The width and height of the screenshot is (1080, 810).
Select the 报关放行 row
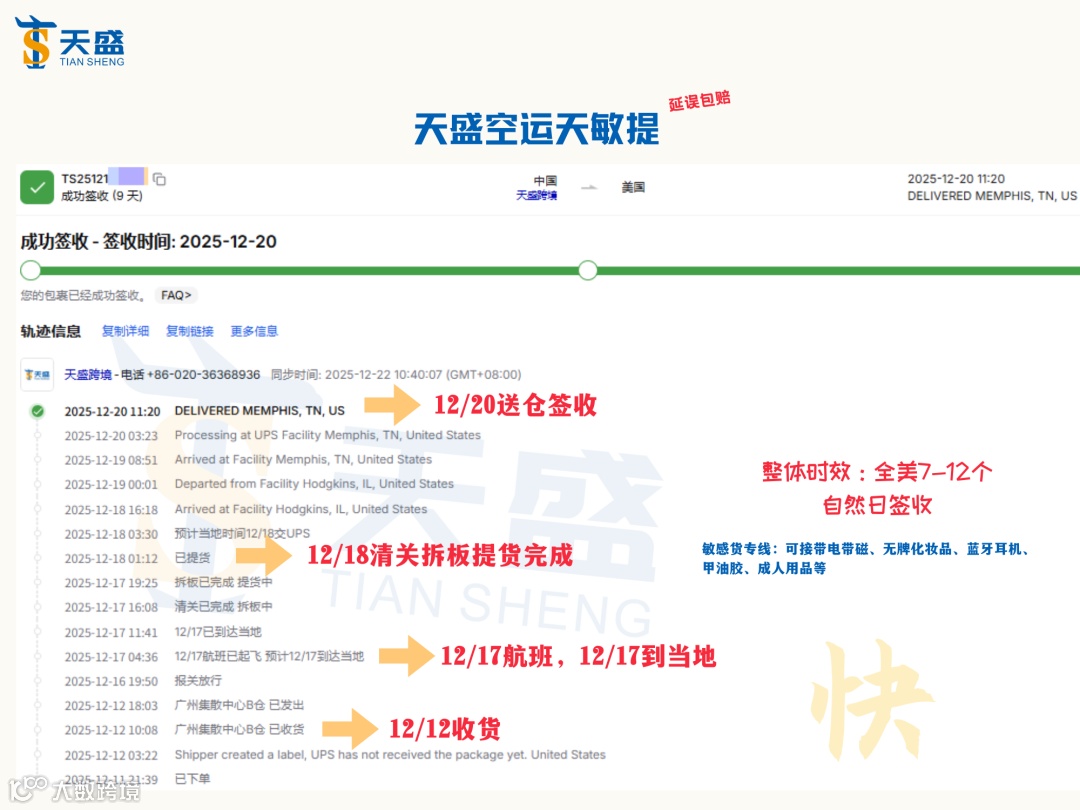(x=143, y=681)
